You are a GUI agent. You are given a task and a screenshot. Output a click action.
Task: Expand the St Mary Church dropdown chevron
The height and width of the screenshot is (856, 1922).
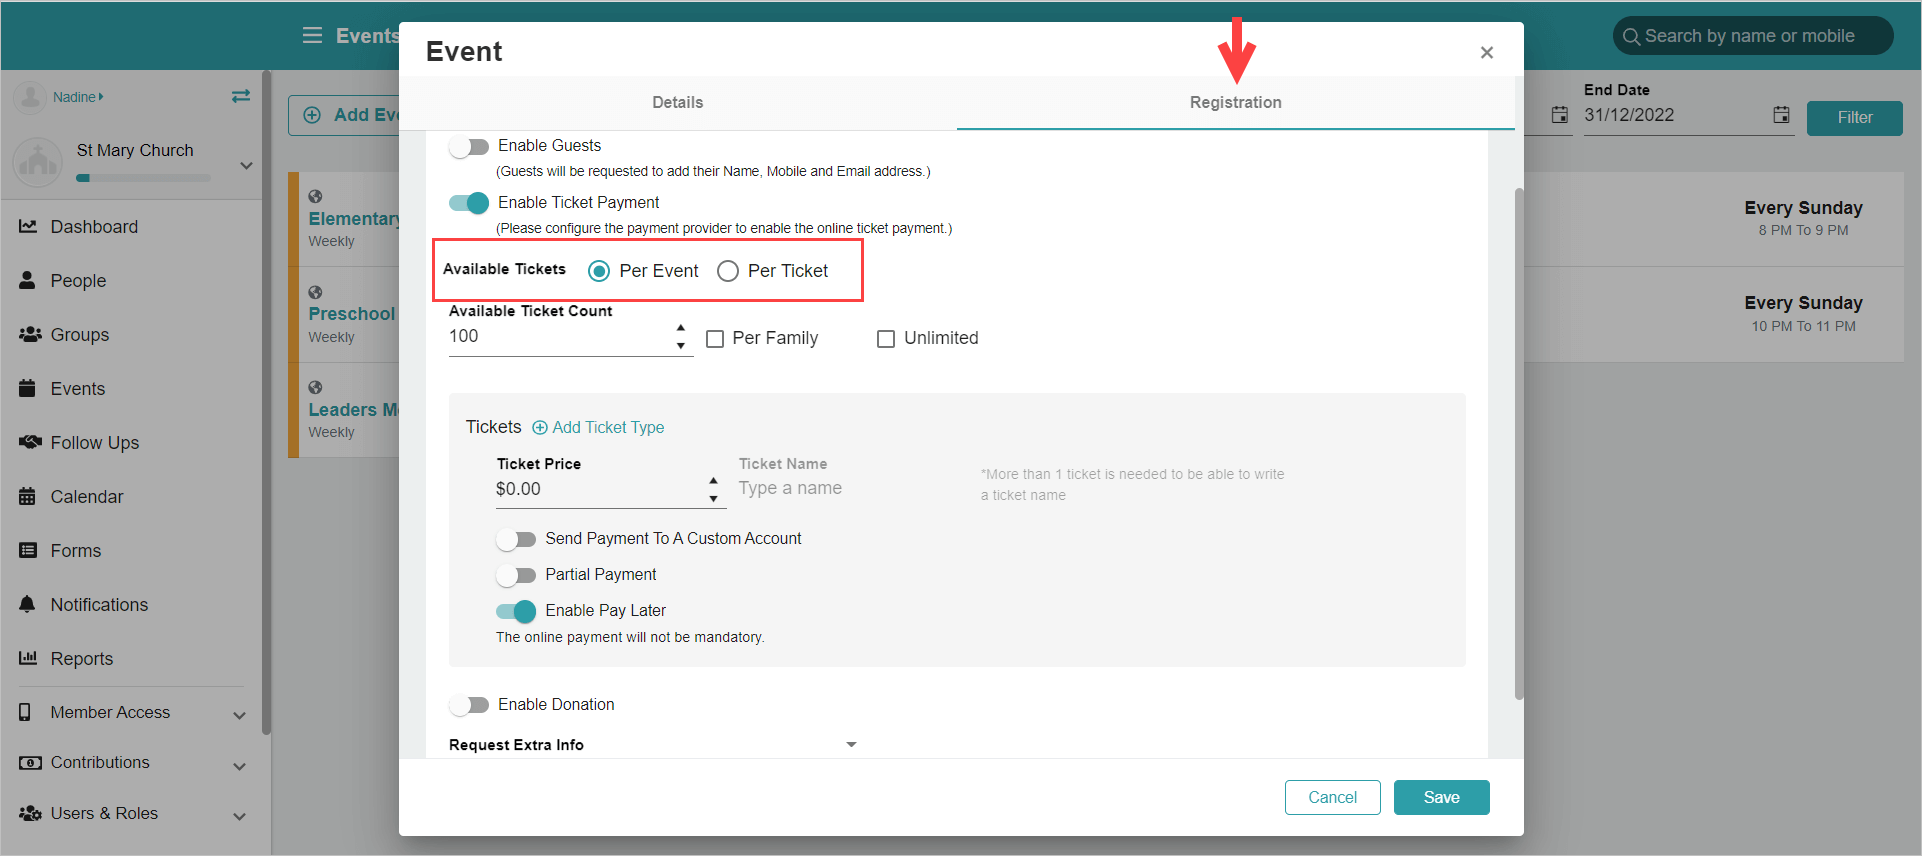click(246, 166)
